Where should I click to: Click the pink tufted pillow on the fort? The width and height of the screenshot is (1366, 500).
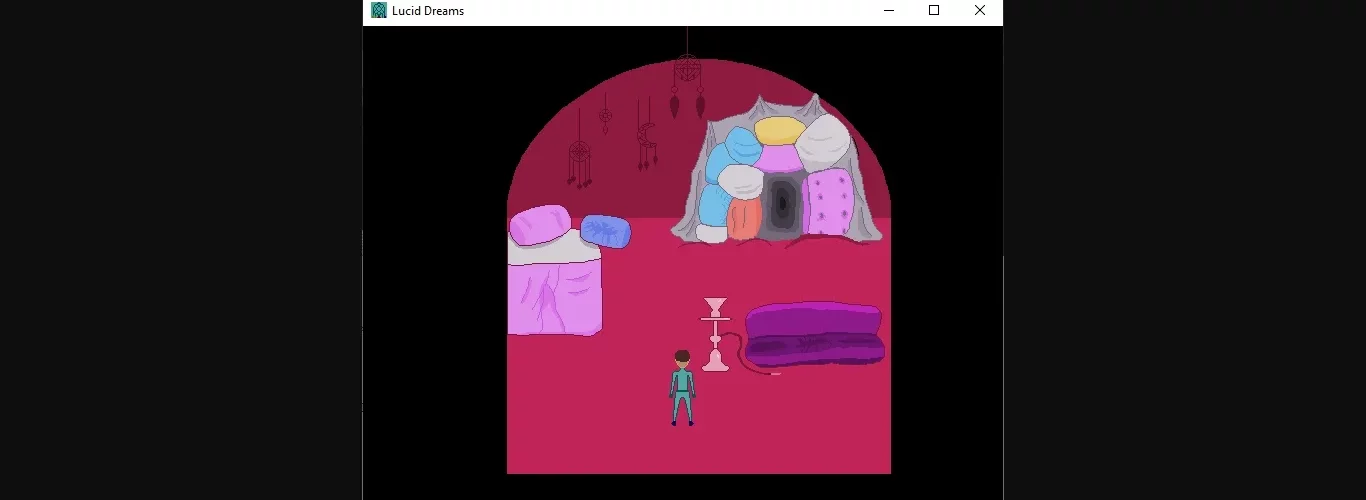click(x=829, y=201)
